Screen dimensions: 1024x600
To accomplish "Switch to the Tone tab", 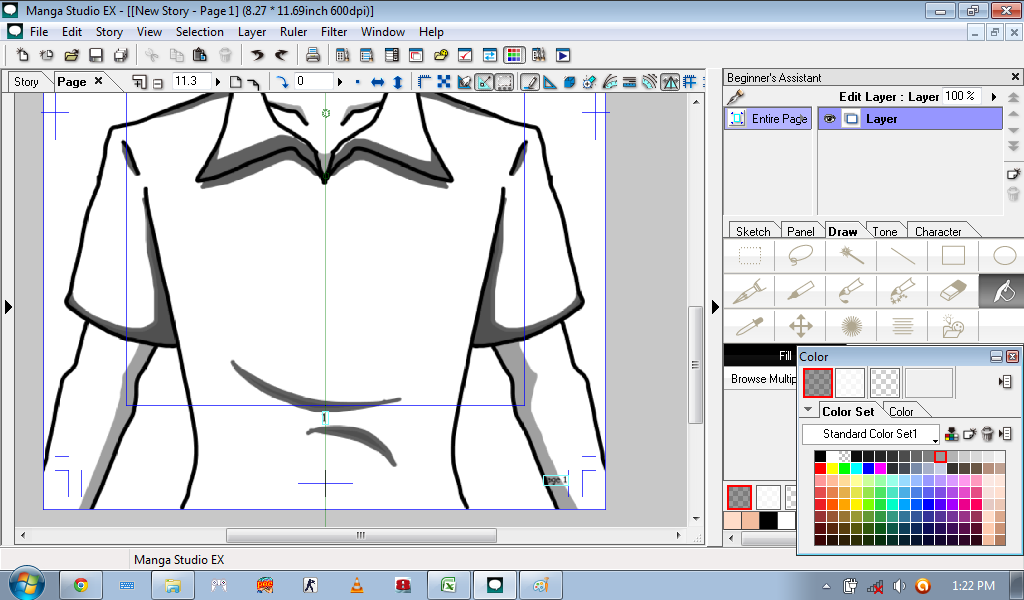I will 884,231.
